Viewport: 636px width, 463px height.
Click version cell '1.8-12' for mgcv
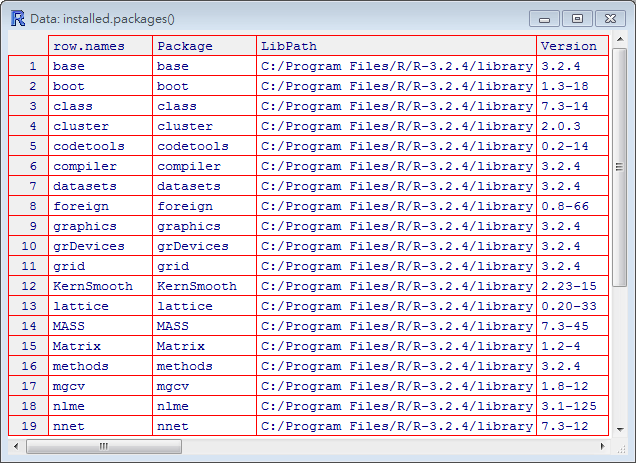572,386
